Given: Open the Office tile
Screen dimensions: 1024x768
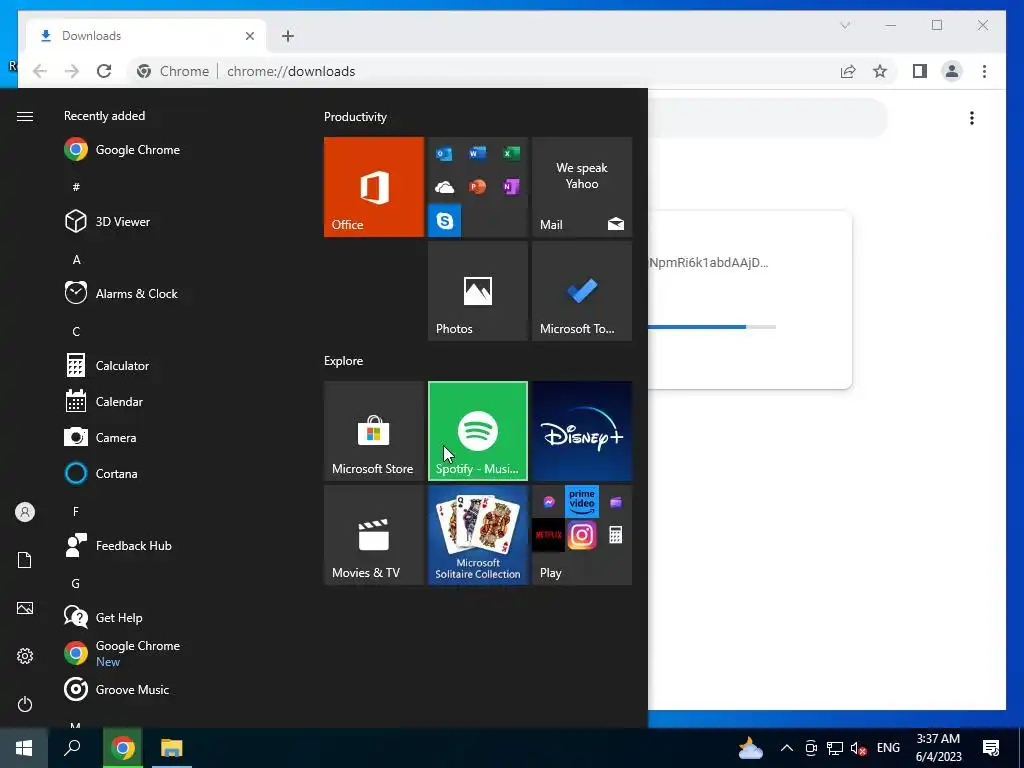Looking at the screenshot, I should tap(374, 187).
